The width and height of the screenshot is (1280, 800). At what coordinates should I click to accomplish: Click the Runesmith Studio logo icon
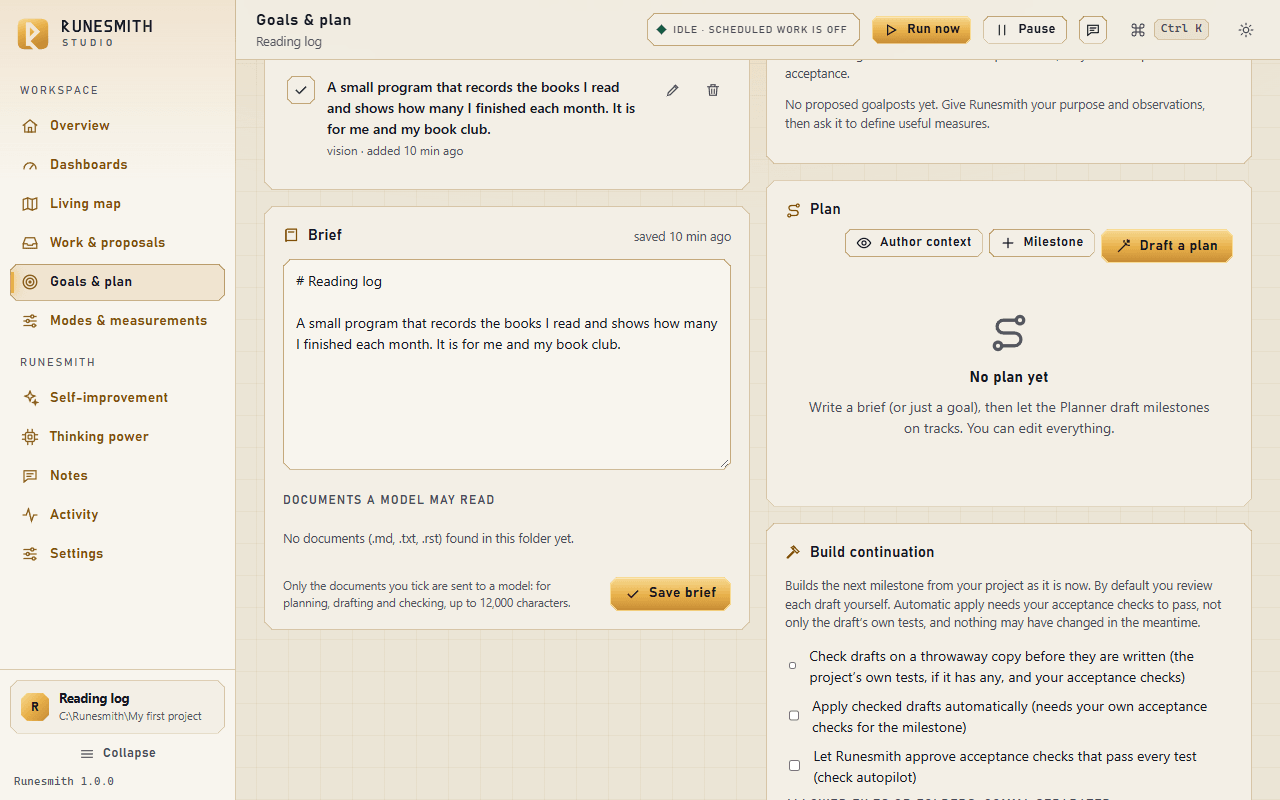(33, 33)
